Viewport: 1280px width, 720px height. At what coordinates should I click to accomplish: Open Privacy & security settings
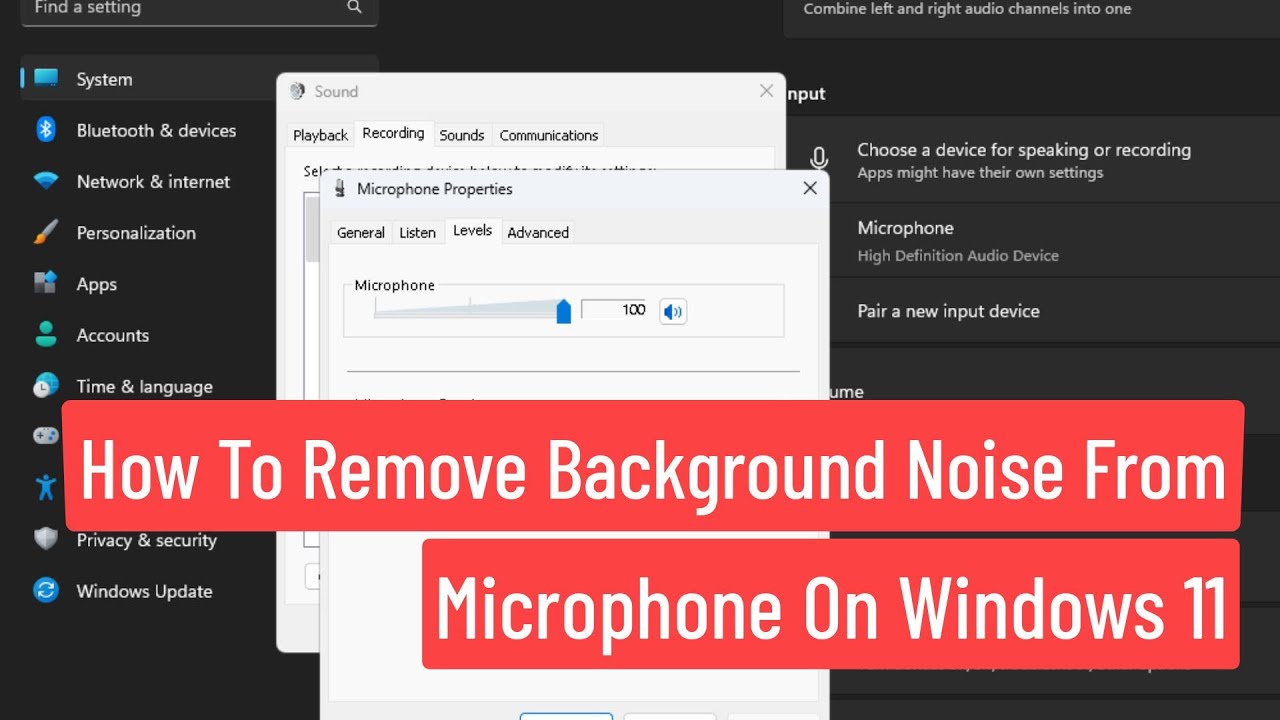(x=147, y=540)
